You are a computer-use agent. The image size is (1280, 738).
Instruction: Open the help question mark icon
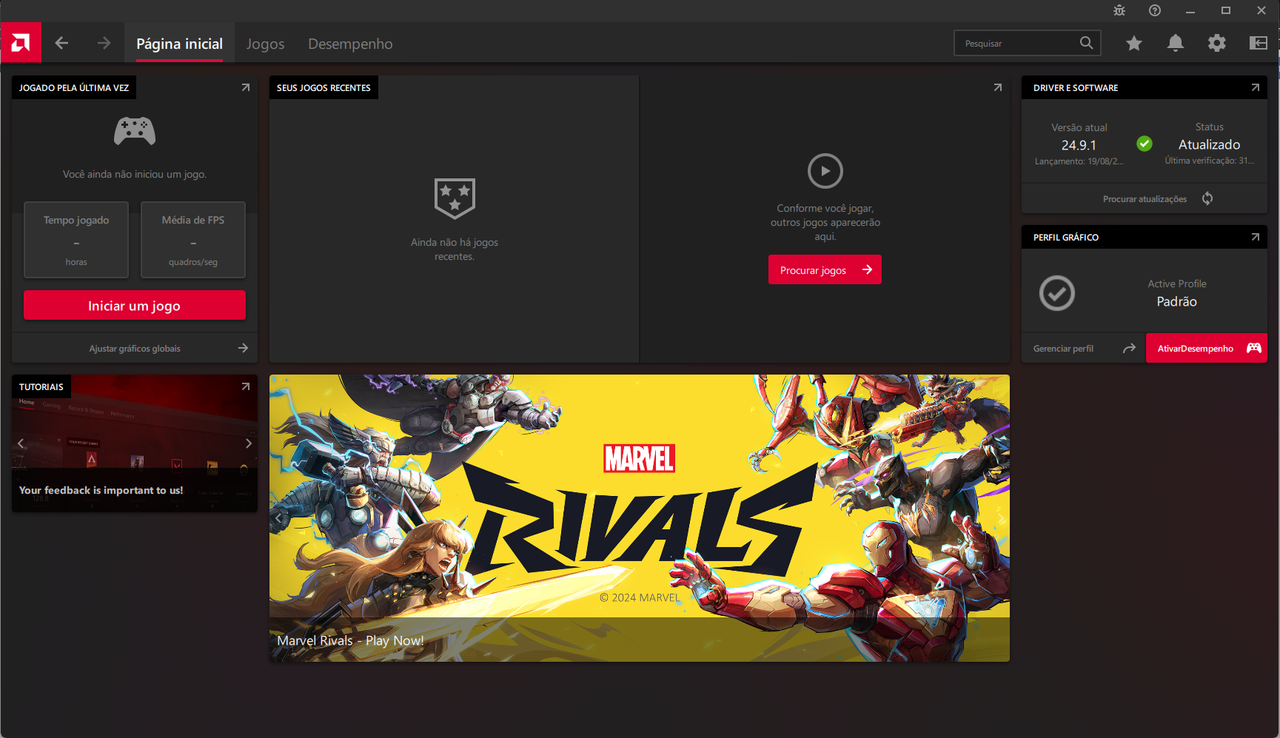[x=1155, y=10]
